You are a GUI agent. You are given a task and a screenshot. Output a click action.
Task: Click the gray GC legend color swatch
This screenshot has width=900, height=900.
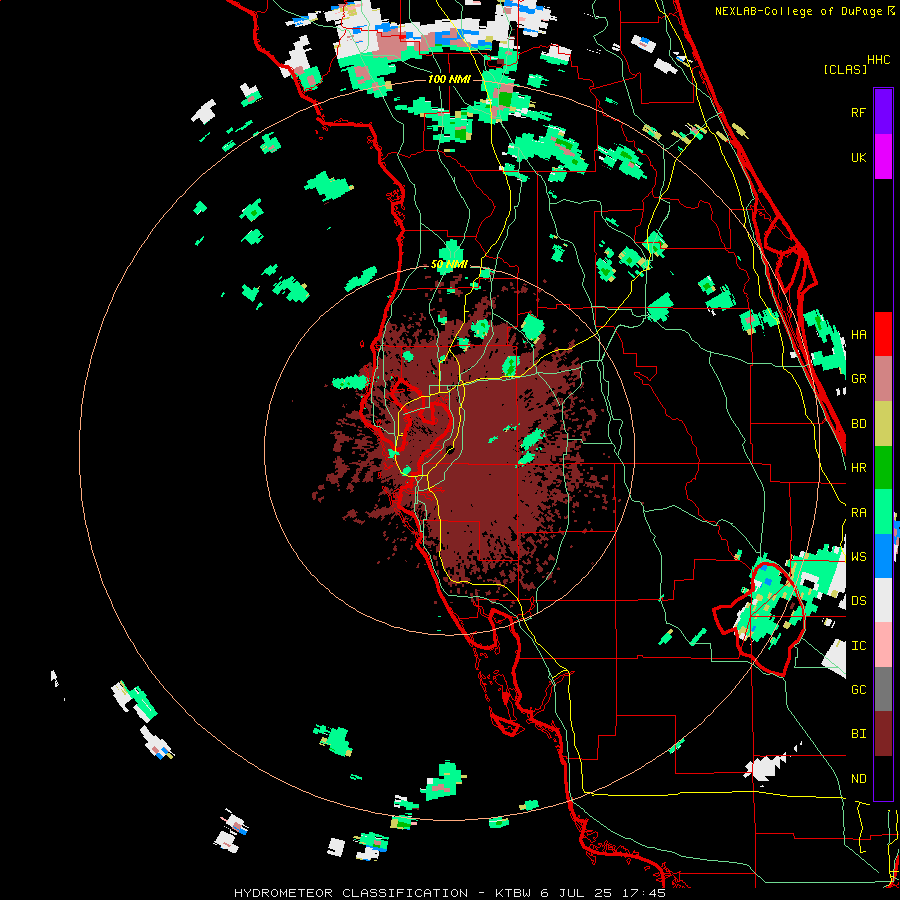pyautogui.click(x=883, y=689)
